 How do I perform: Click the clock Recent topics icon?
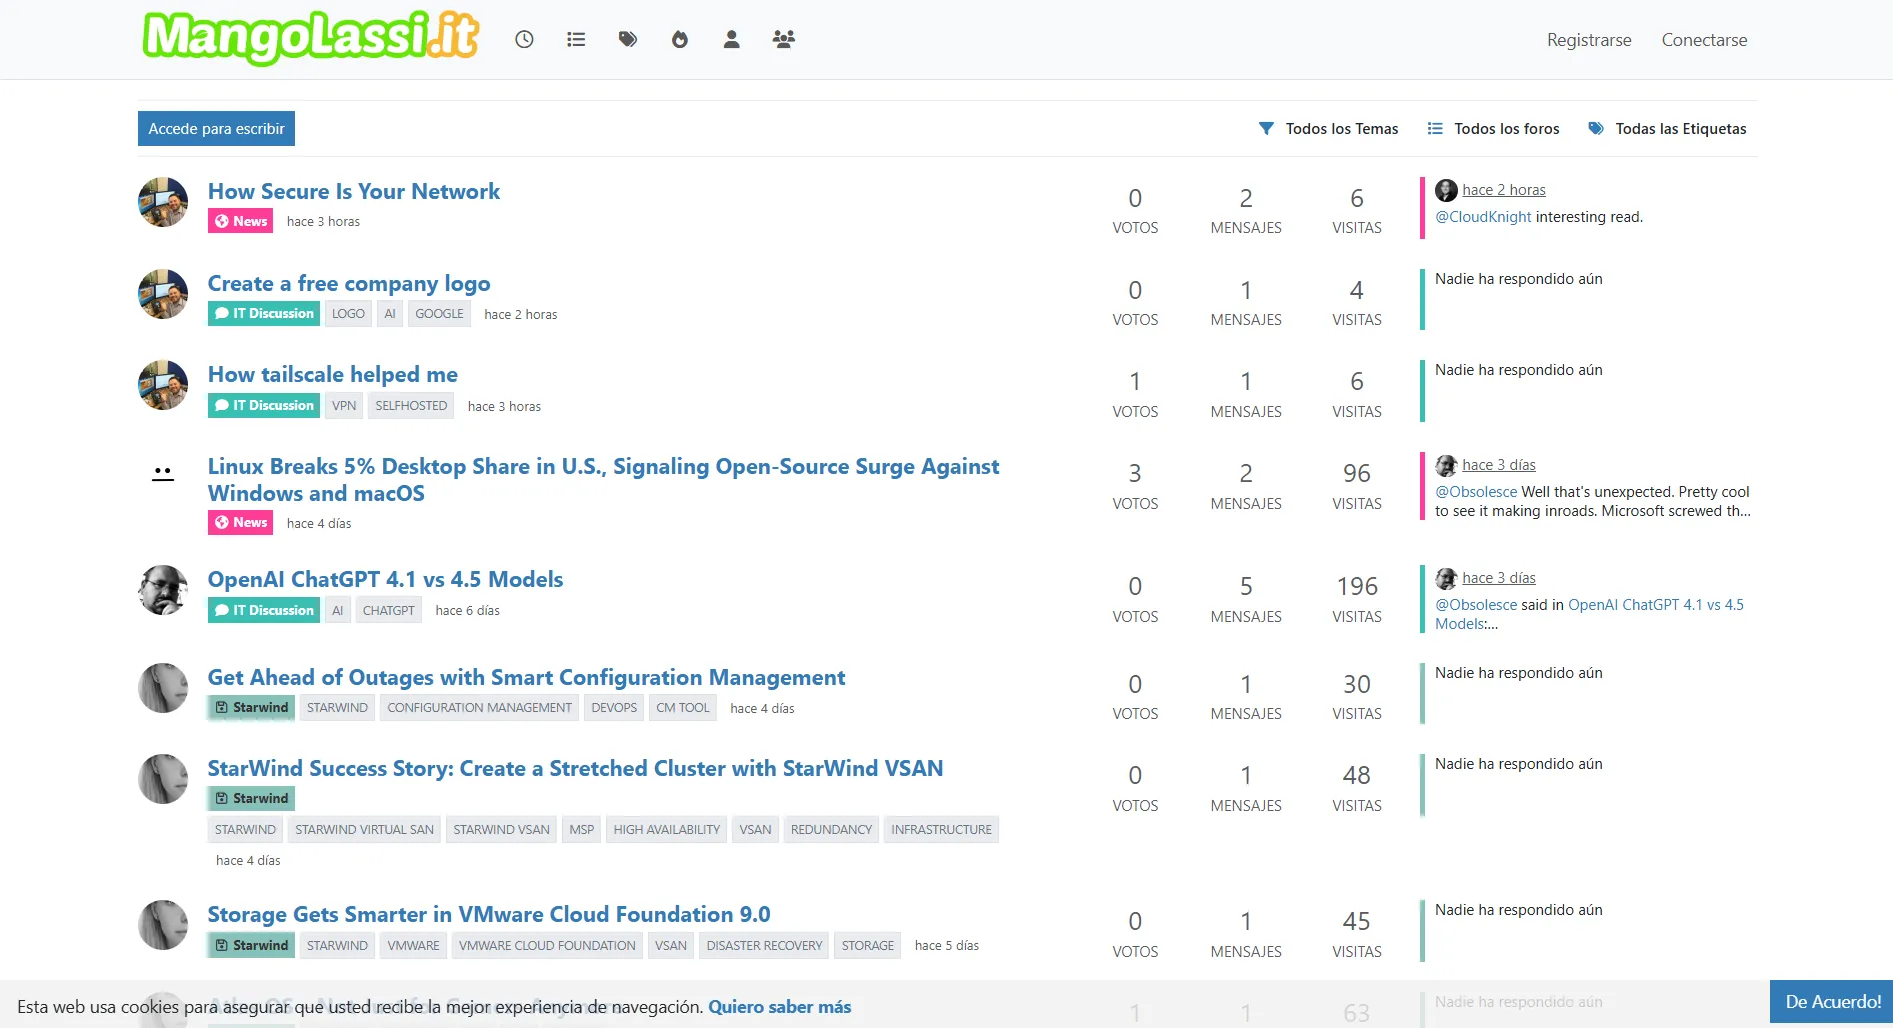pos(524,39)
